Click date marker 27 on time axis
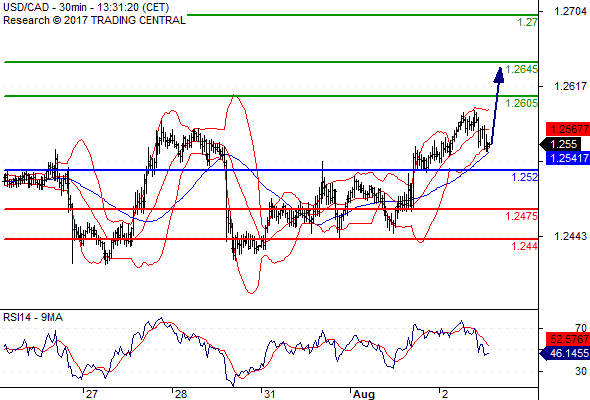590x400 pixels. (x=91, y=394)
